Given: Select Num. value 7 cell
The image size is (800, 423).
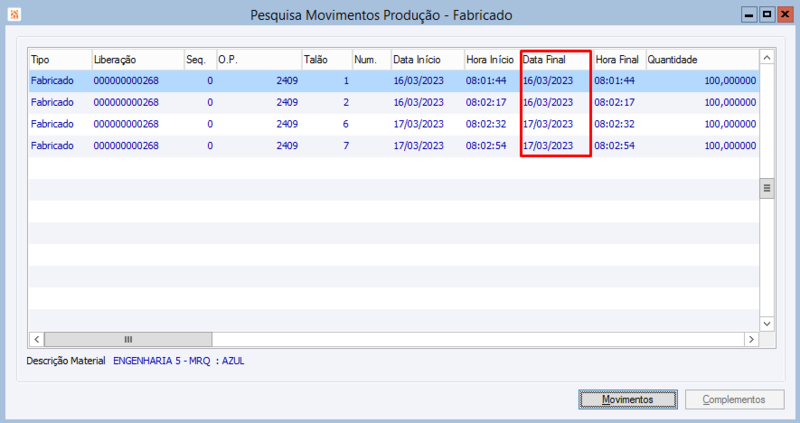Looking at the screenshot, I should point(346,145).
